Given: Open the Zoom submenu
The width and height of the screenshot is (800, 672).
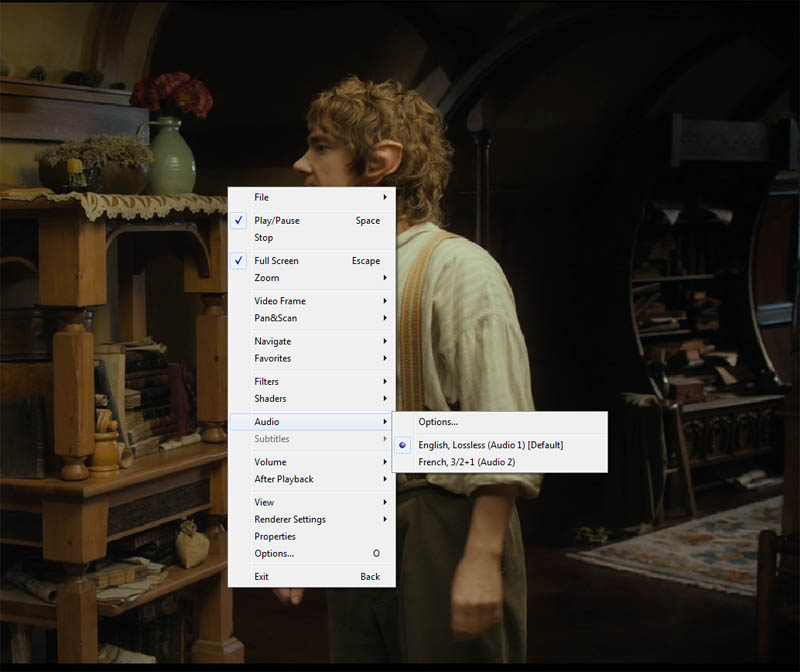Looking at the screenshot, I should click(x=312, y=278).
